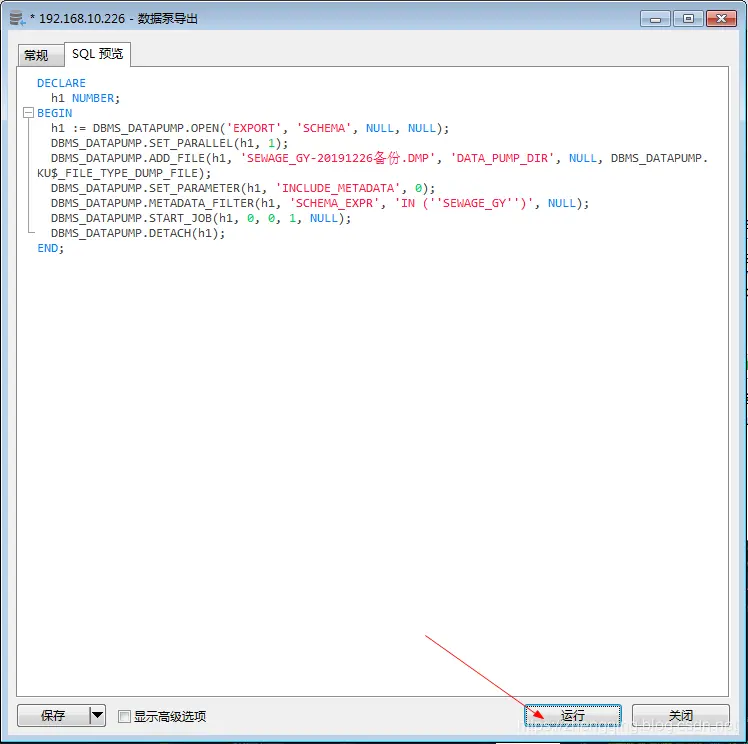Click the 运行 button
The image size is (748, 744).
point(572,715)
